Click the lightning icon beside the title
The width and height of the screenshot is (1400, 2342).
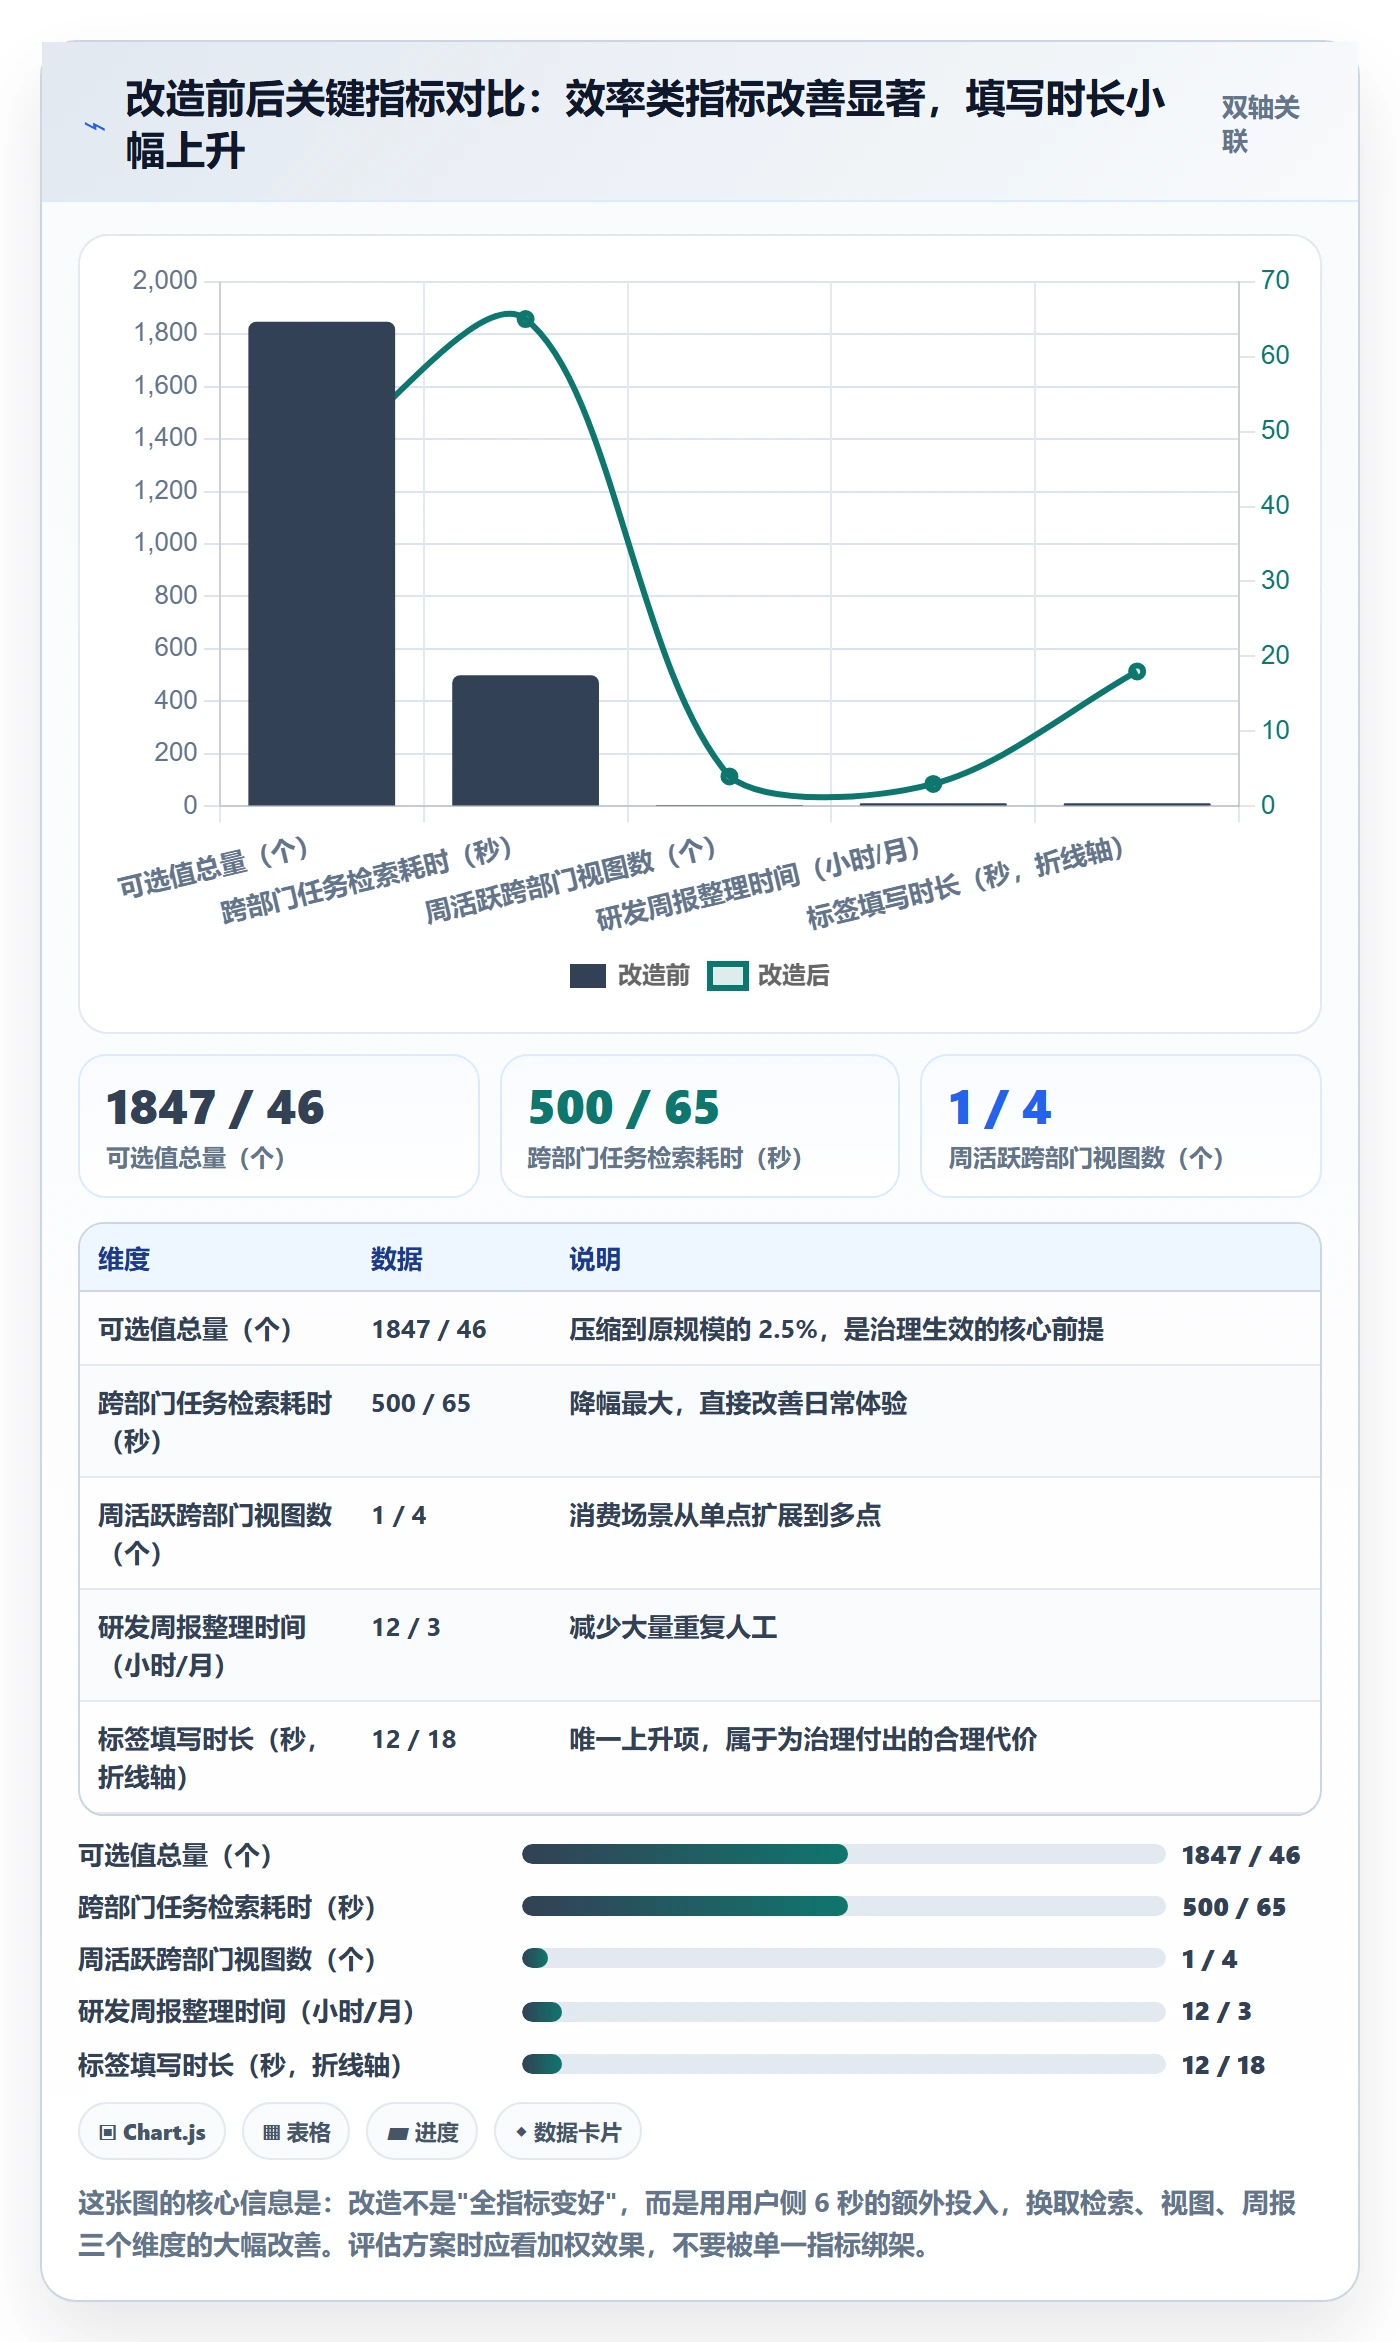coord(95,126)
